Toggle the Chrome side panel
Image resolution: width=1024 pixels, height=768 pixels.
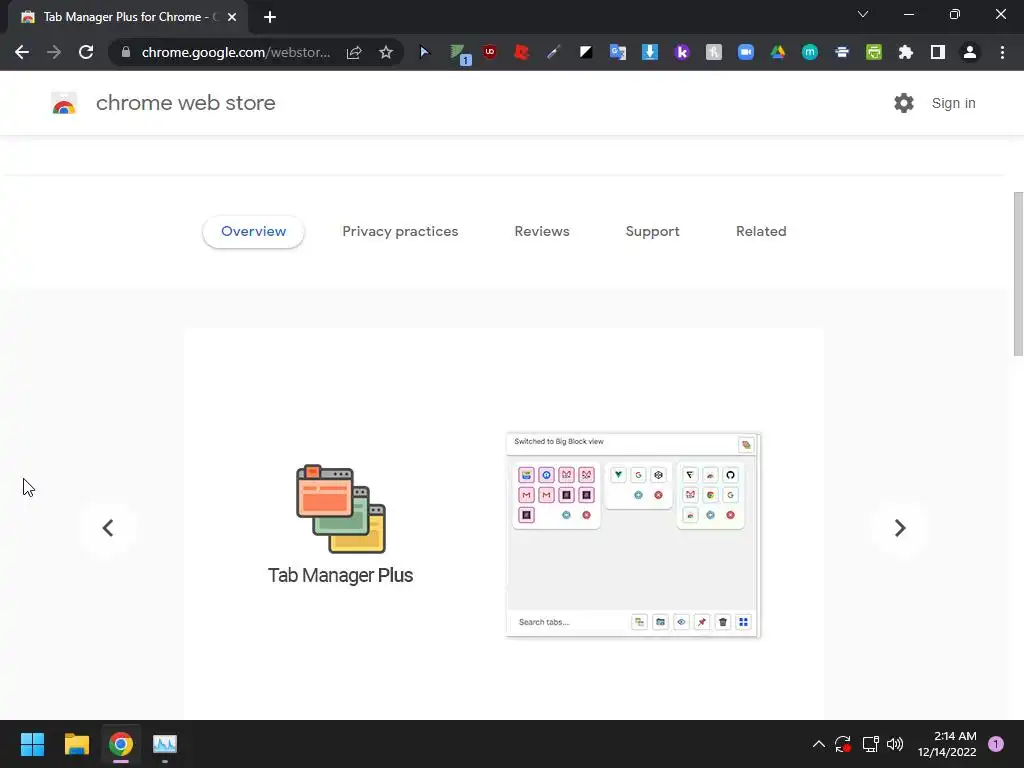coord(938,52)
